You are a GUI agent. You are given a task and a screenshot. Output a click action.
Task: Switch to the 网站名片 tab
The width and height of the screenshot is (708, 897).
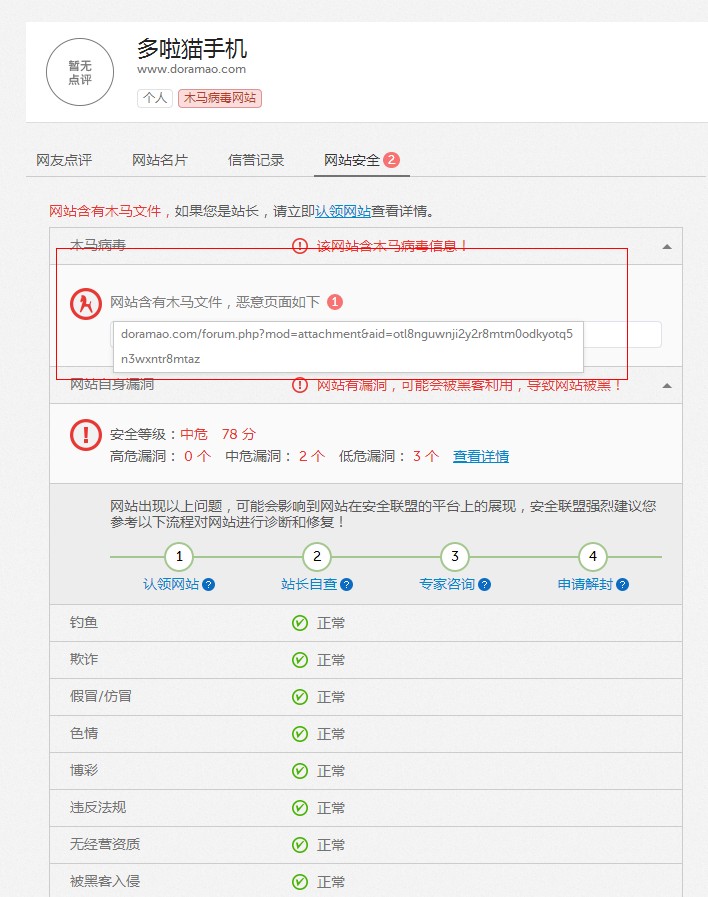[160, 160]
